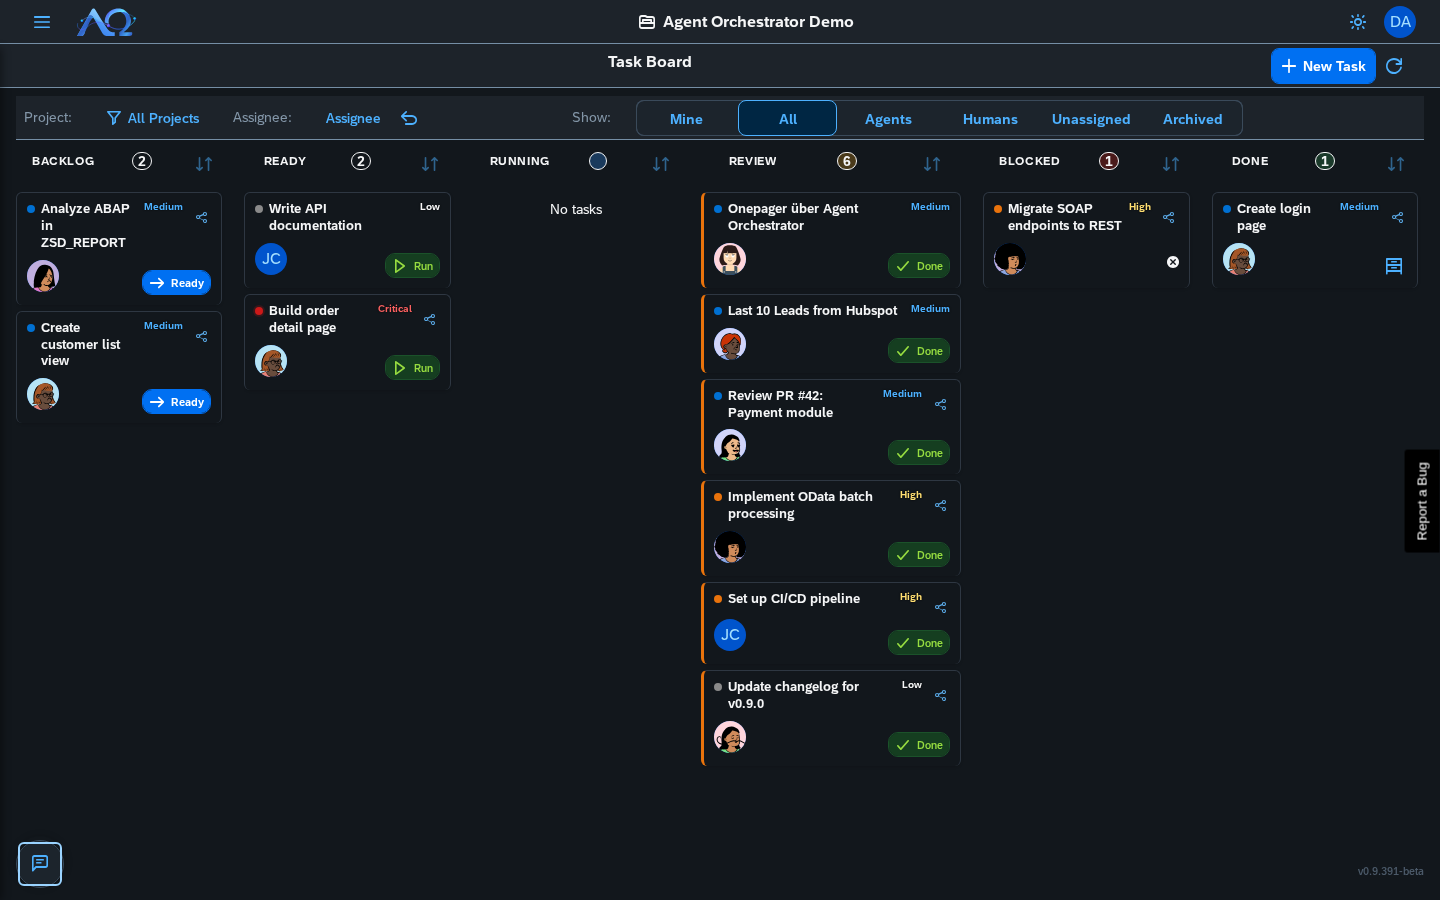Open the Assignee filter dropdown

click(353, 118)
